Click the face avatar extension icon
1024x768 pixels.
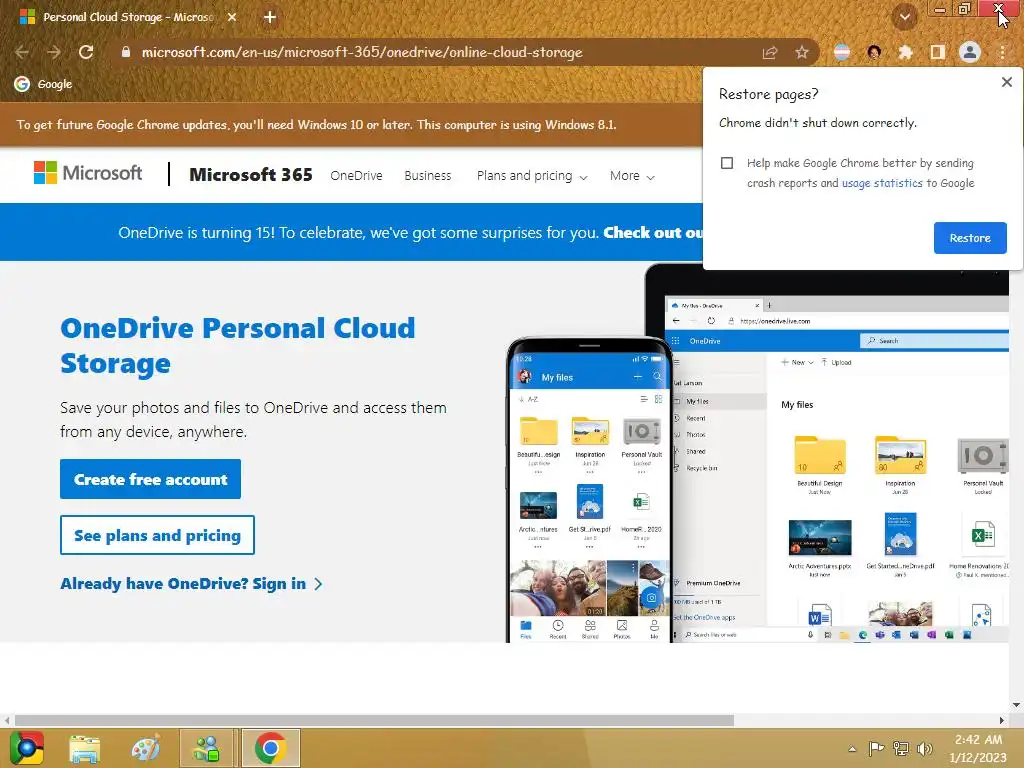click(x=874, y=52)
